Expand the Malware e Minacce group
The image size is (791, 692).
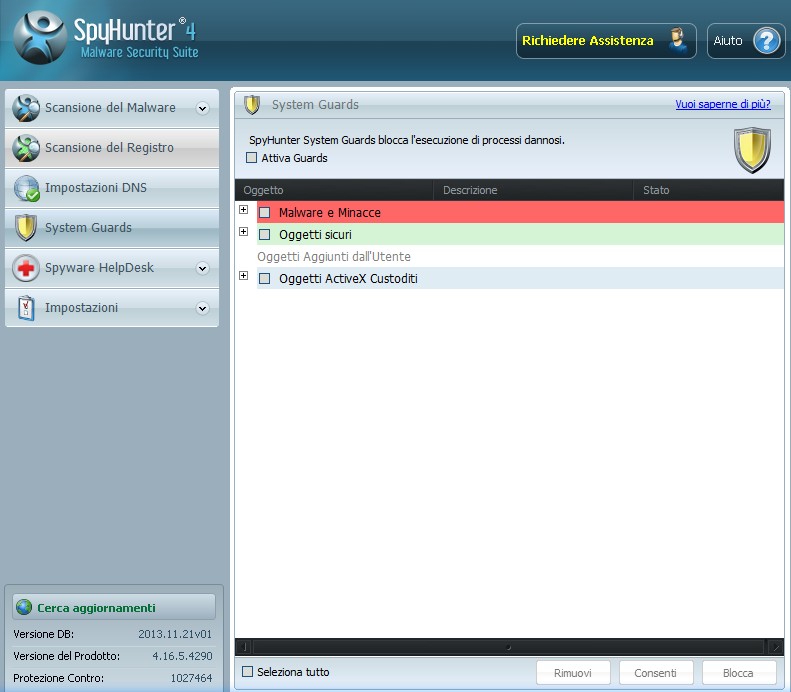pos(244,209)
